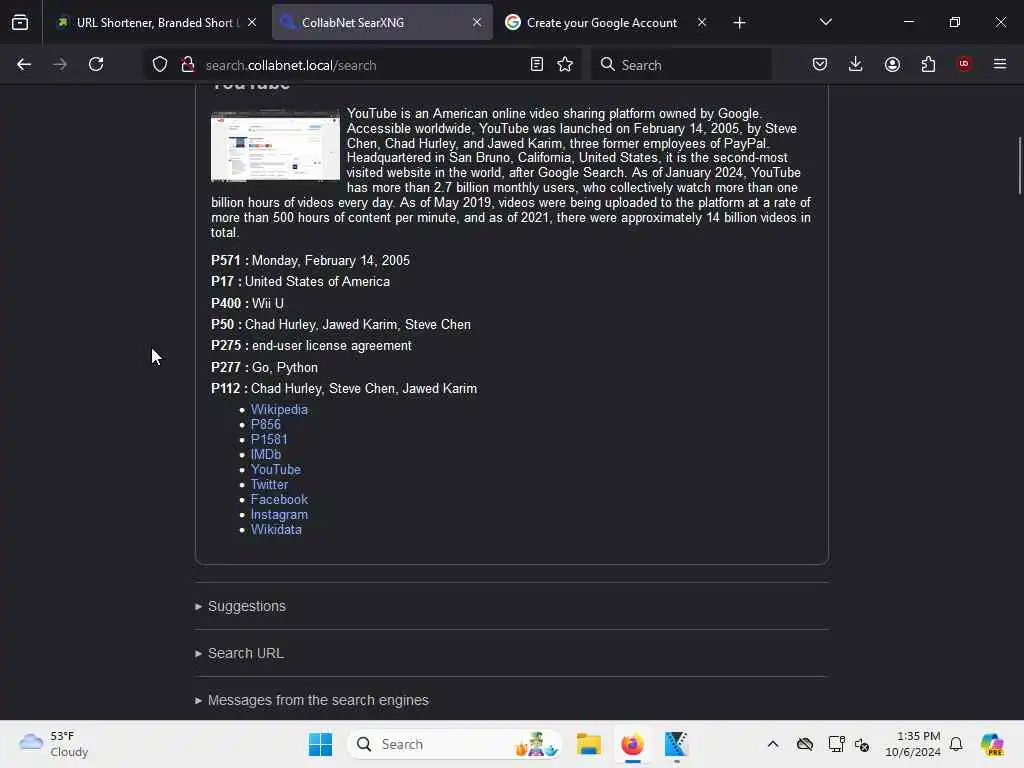
Task: Close the URL Shortener tab
Action: point(252,22)
